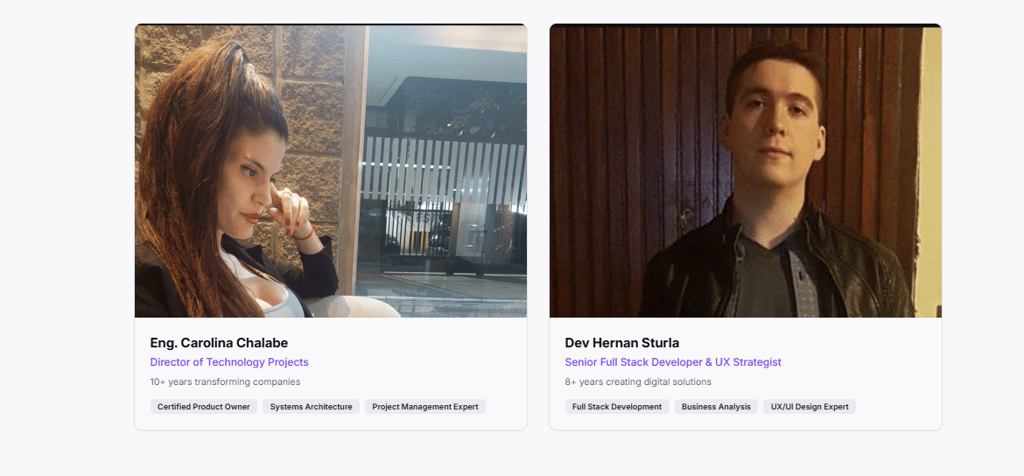Click the word 'Sturla' in the card heading
This screenshot has height=476, width=1024.
661,343
